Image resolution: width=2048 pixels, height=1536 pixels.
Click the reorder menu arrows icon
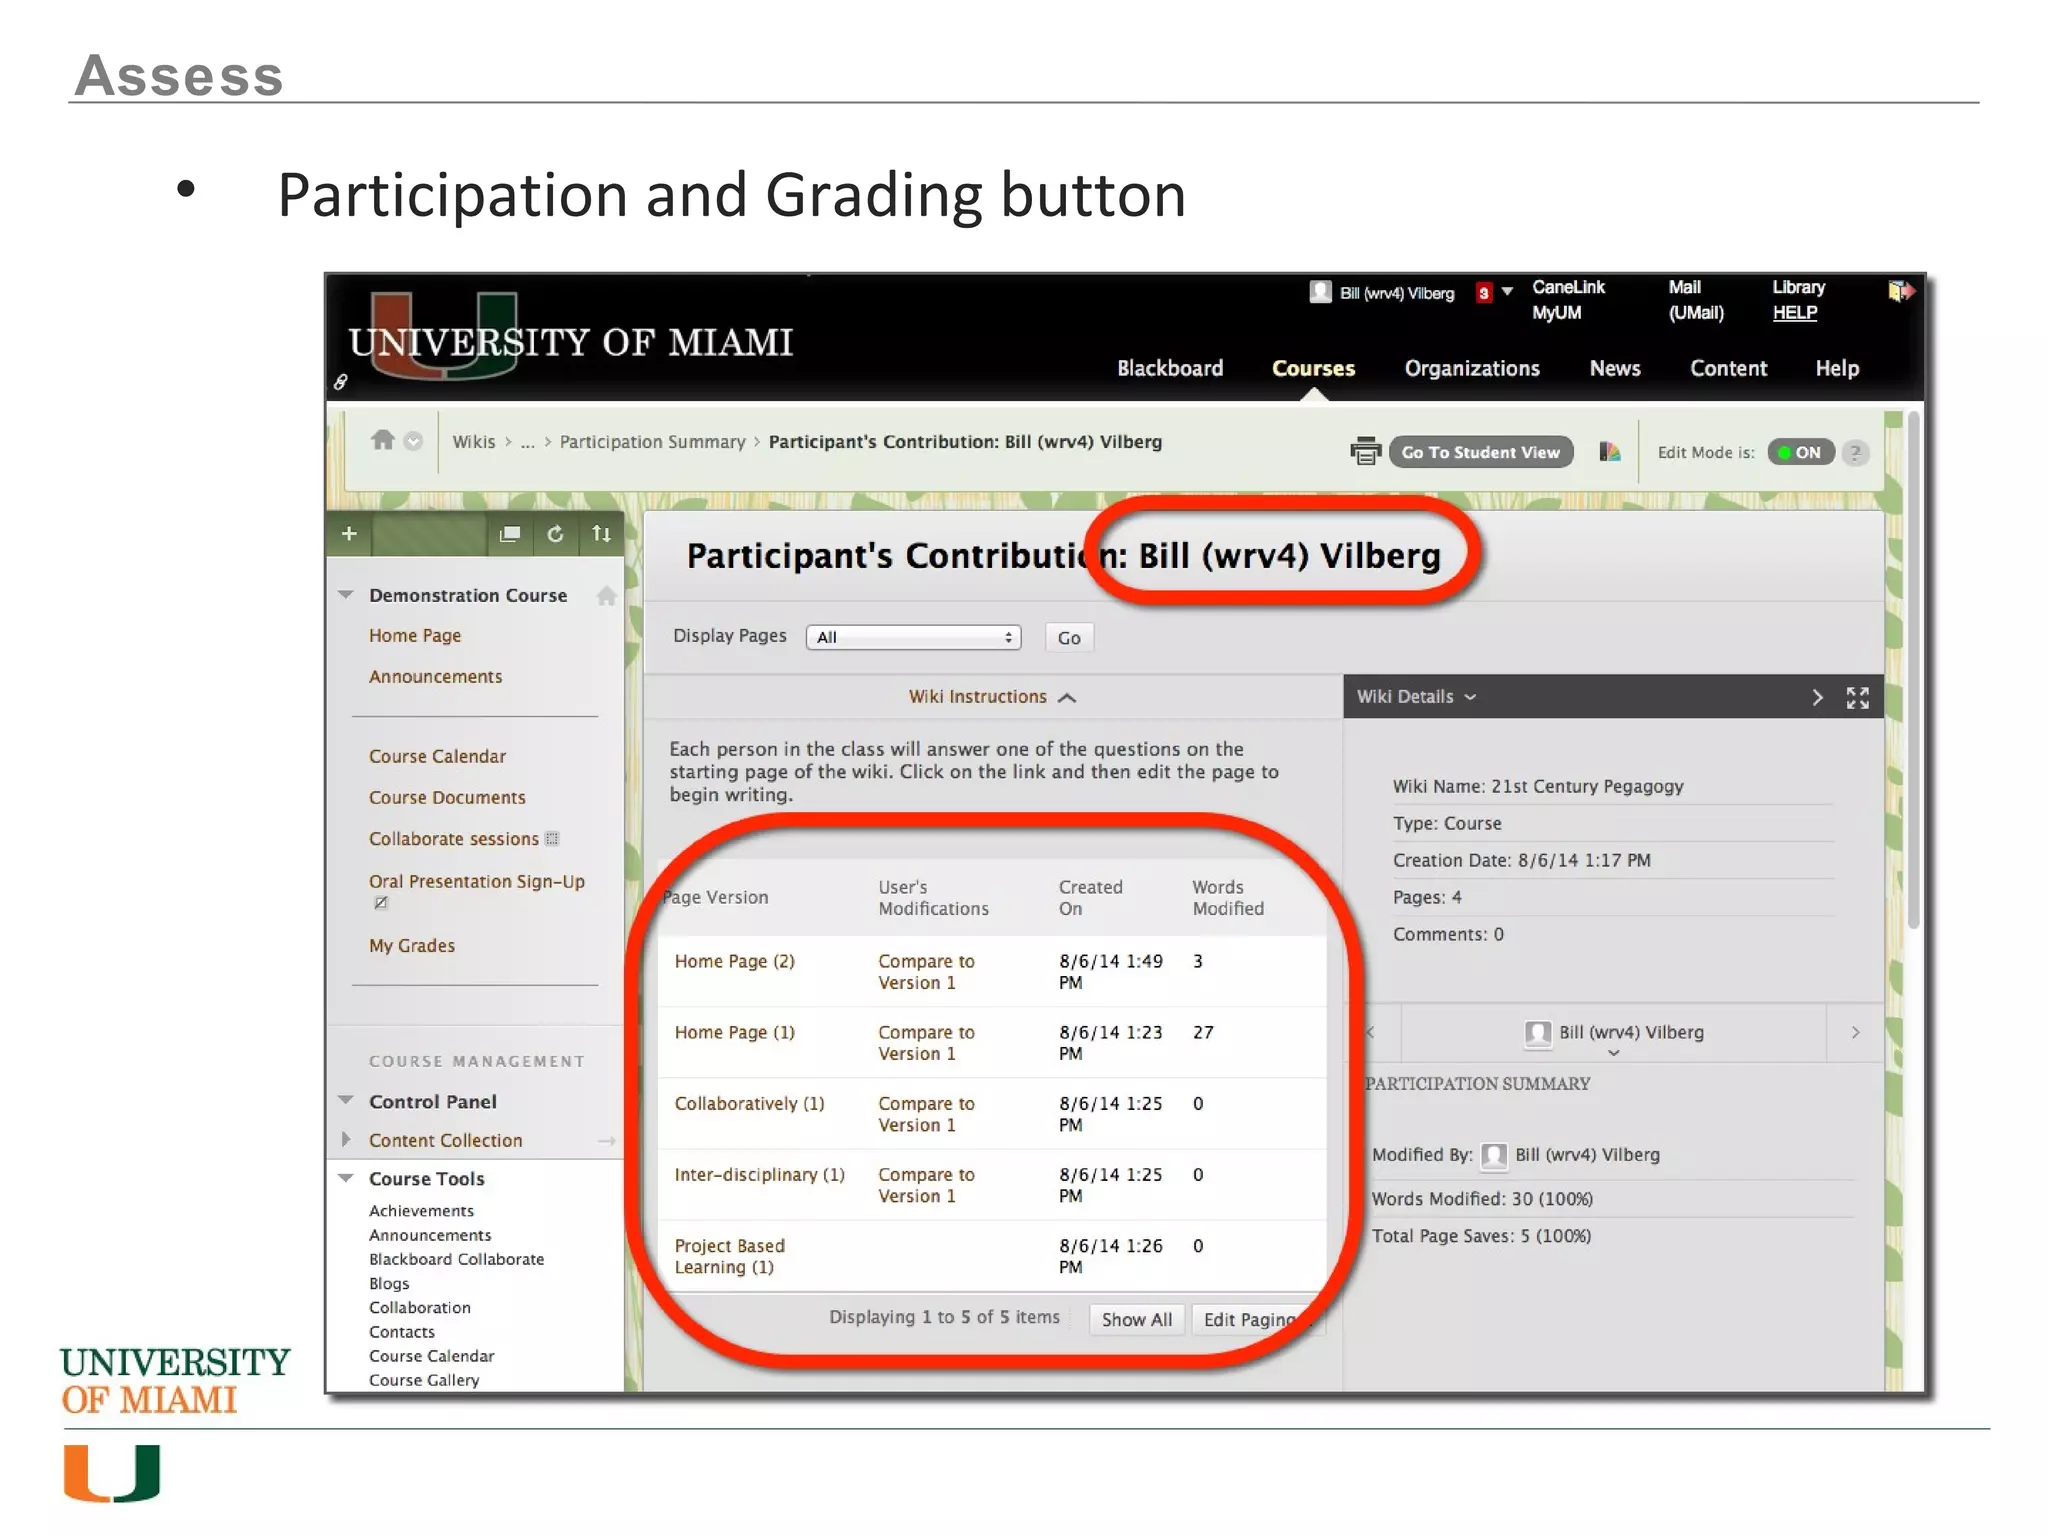(601, 534)
